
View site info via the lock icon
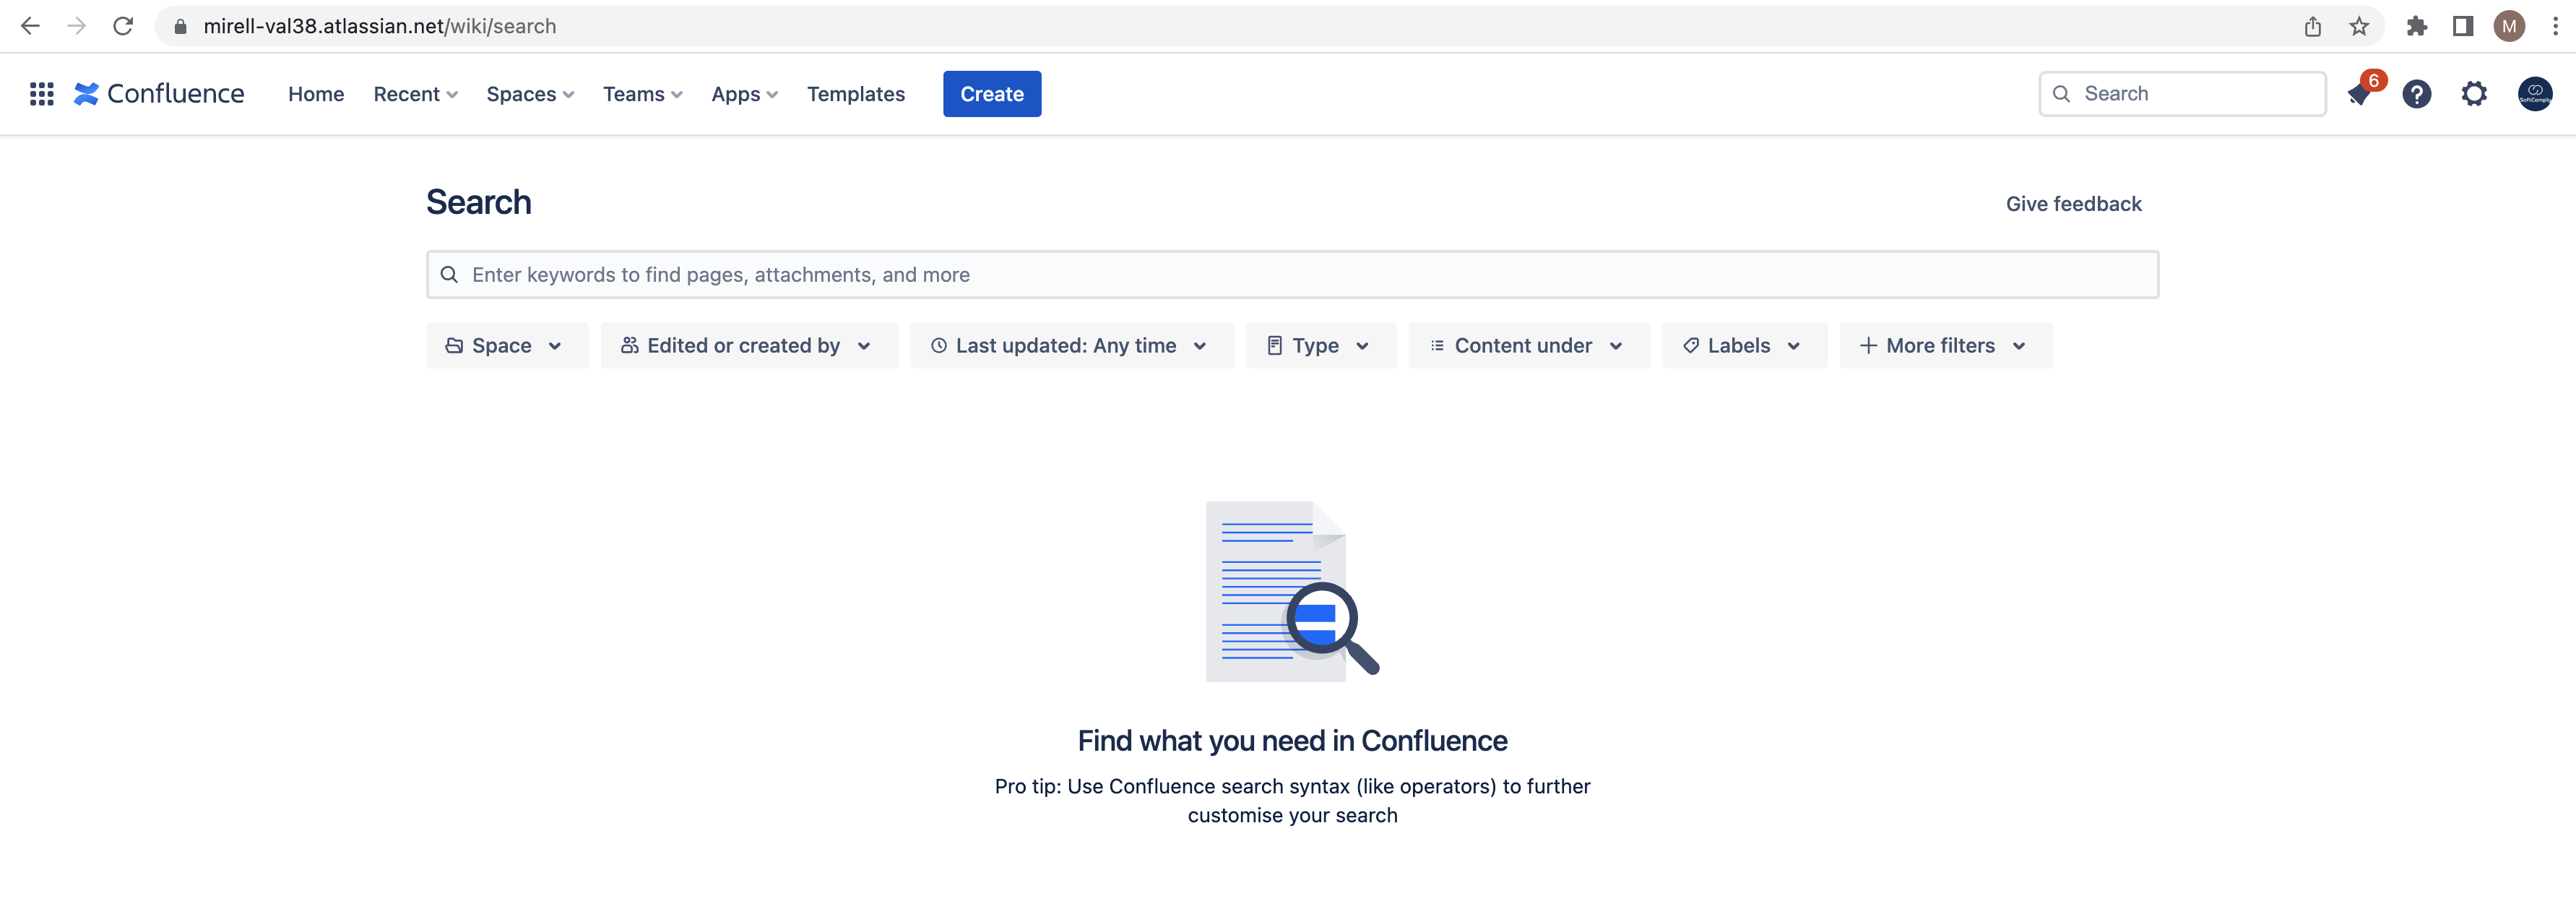click(180, 26)
